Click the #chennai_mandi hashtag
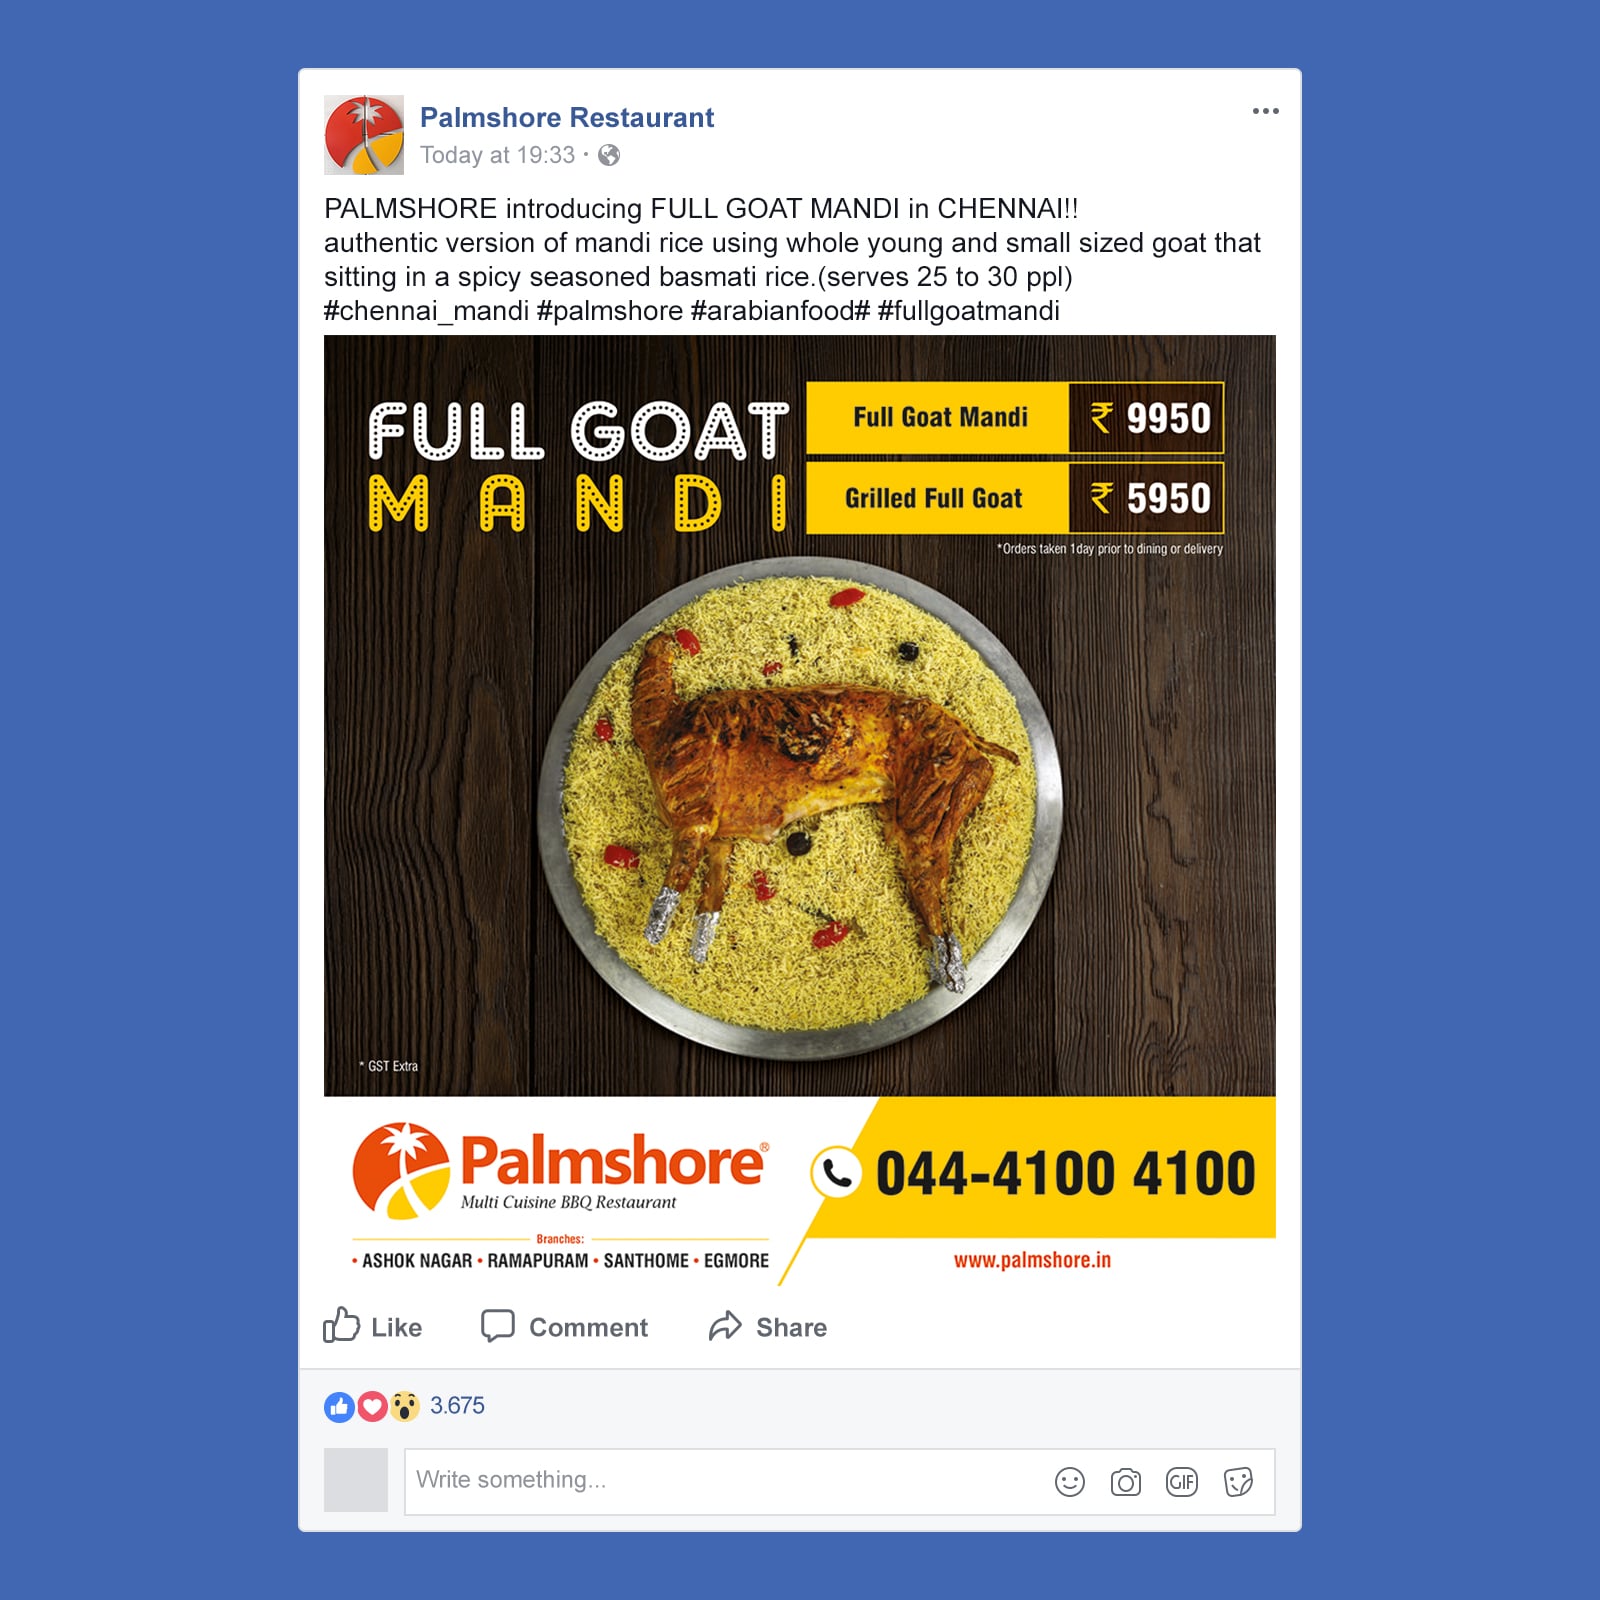The width and height of the screenshot is (1600, 1600). [x=426, y=311]
